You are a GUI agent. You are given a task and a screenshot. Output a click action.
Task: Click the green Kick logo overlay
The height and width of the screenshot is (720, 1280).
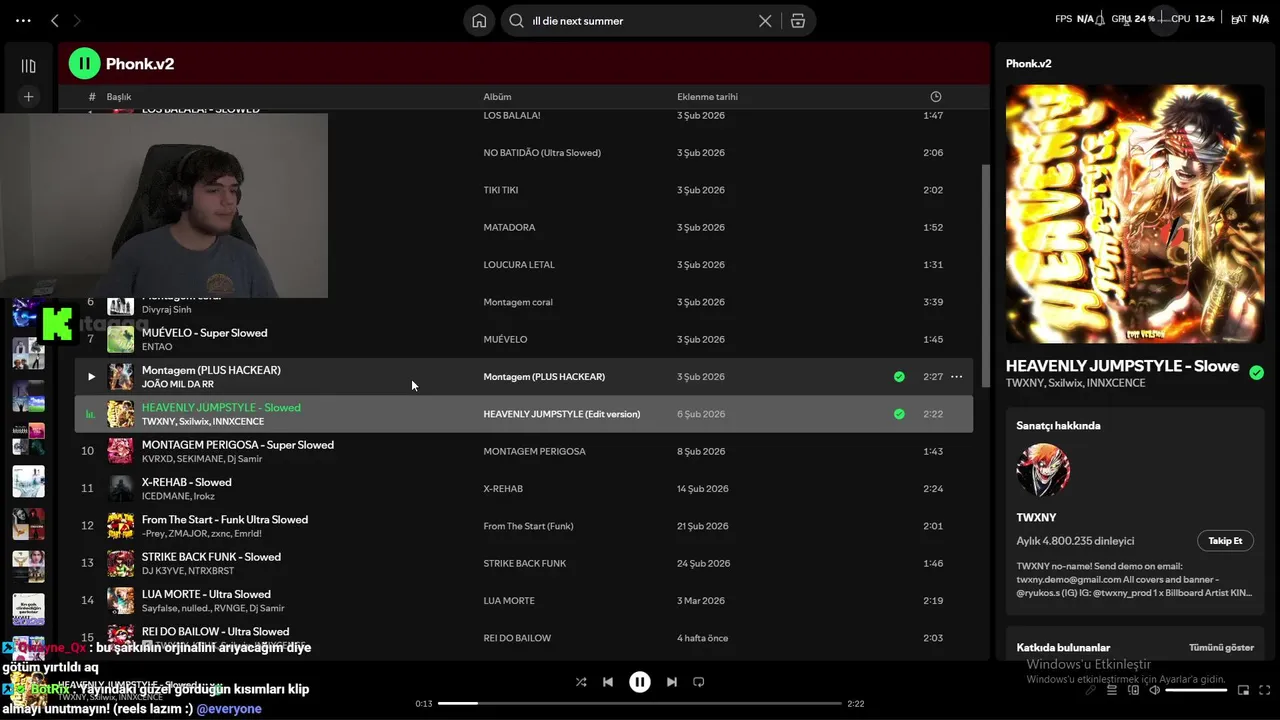56,324
